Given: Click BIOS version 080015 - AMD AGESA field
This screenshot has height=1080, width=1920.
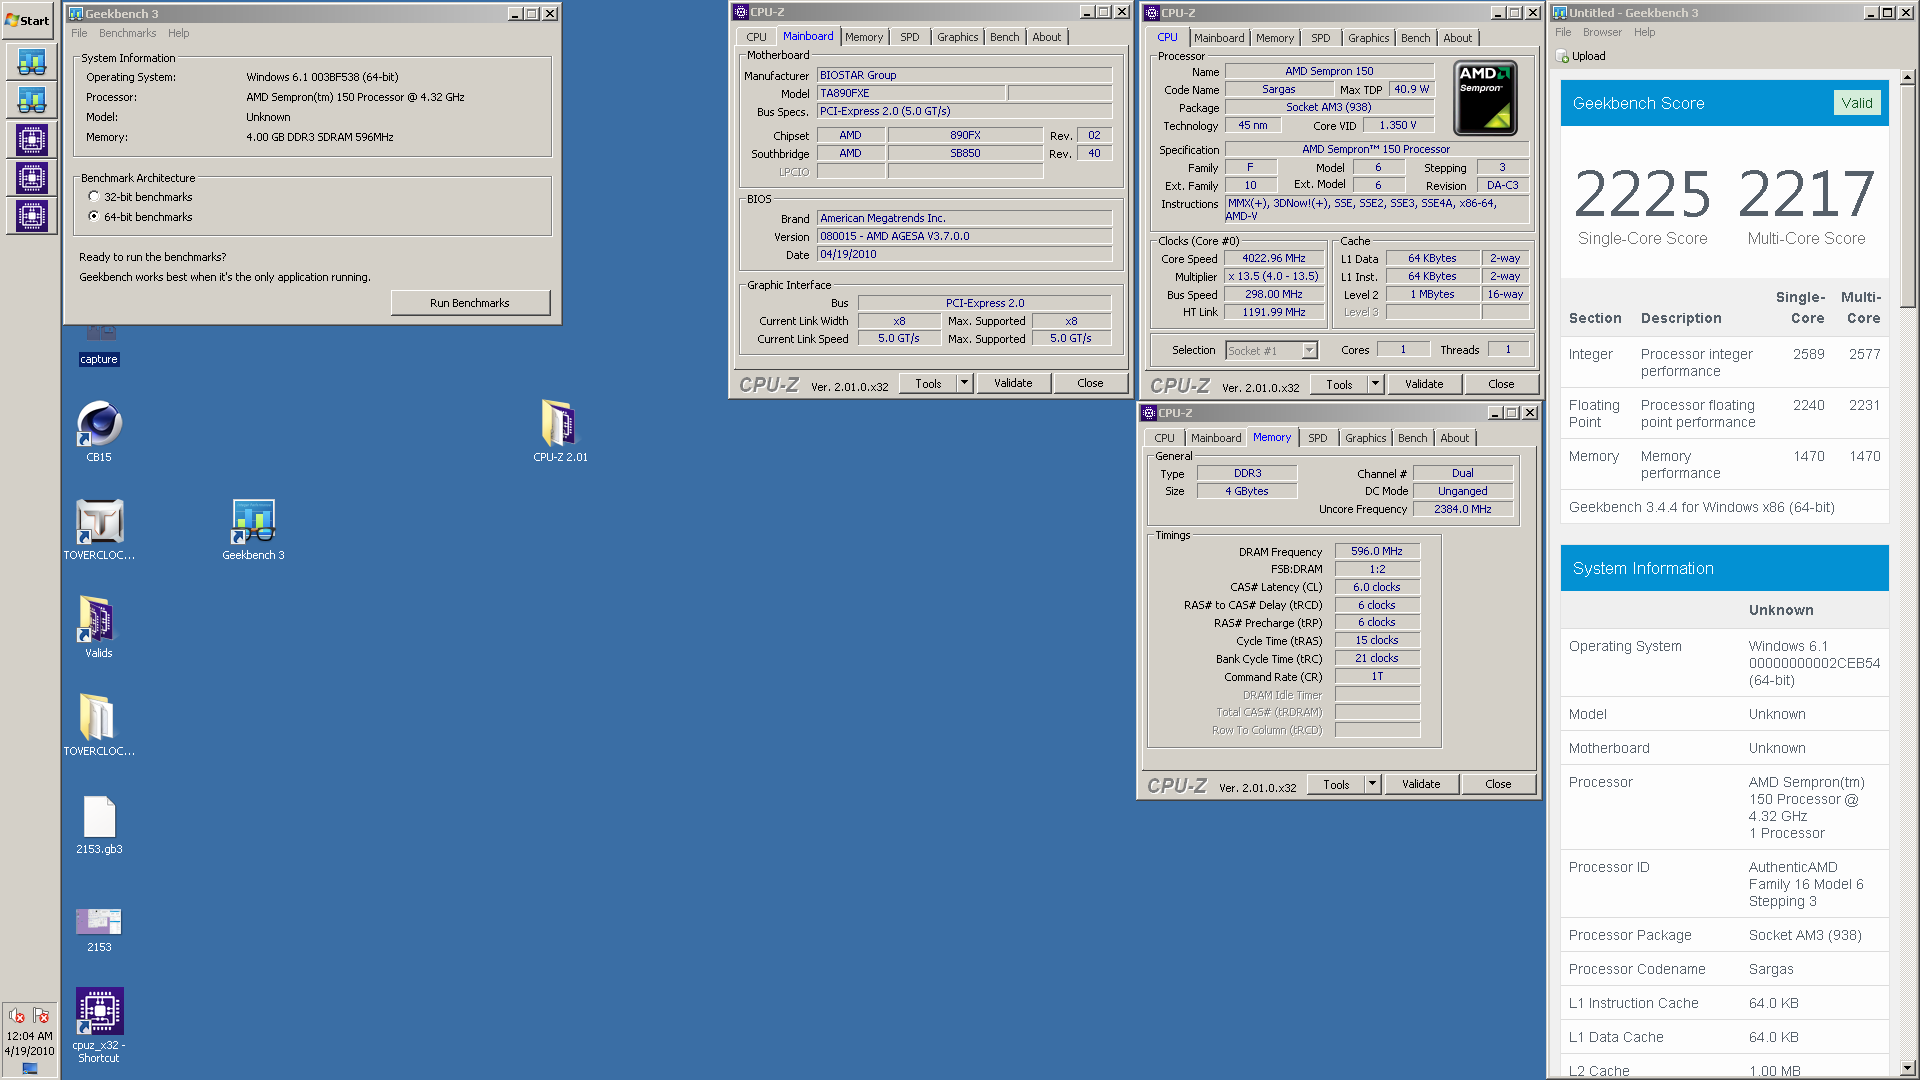Looking at the screenshot, I should tap(964, 236).
